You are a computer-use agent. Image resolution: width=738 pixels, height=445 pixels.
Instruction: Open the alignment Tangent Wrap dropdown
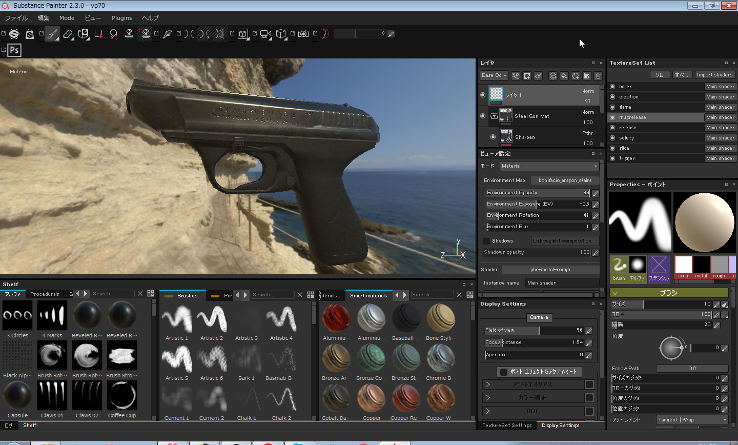pyautogui.click(x=692, y=419)
